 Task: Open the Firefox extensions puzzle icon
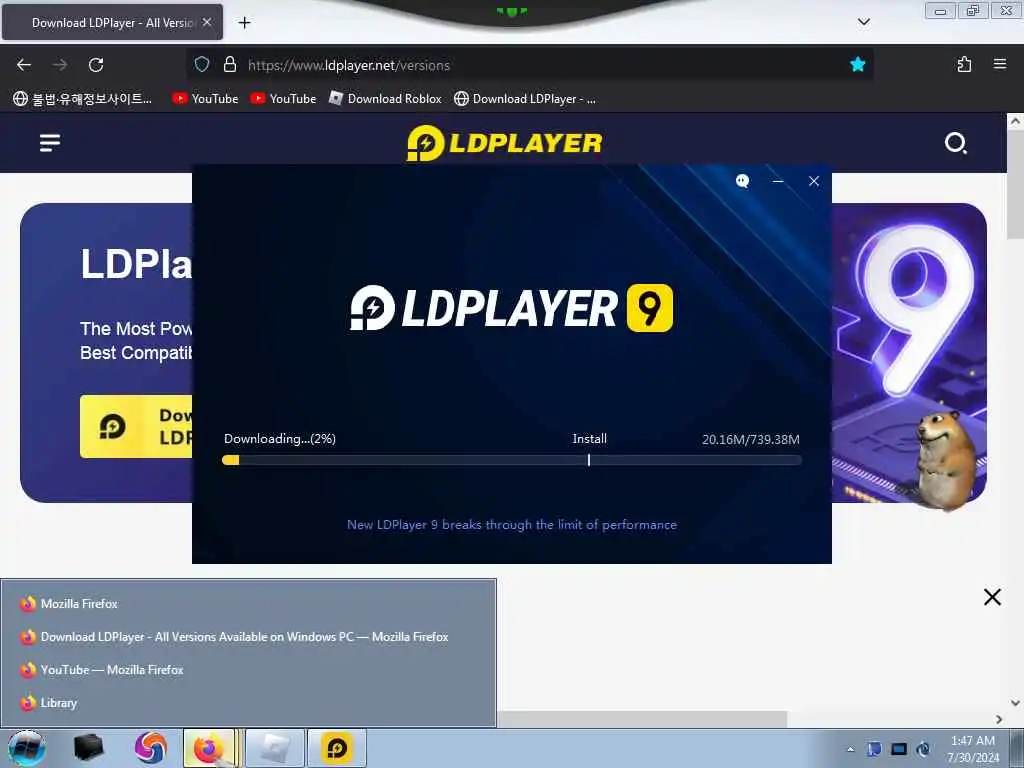964,64
